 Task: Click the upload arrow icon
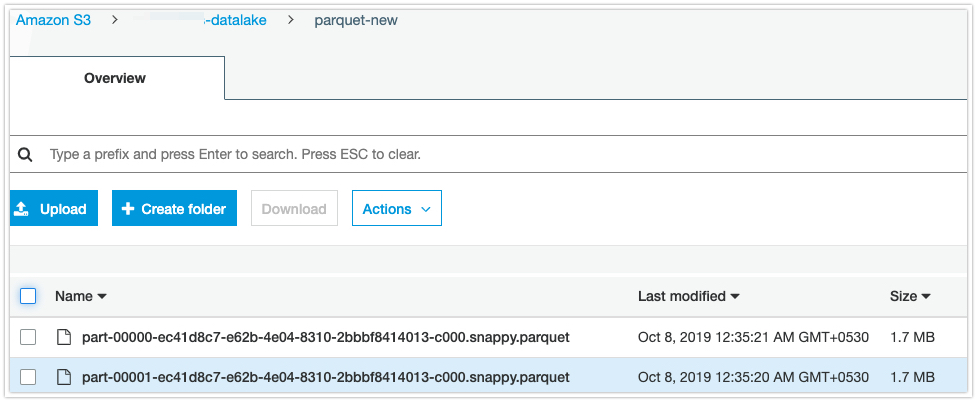(21, 209)
